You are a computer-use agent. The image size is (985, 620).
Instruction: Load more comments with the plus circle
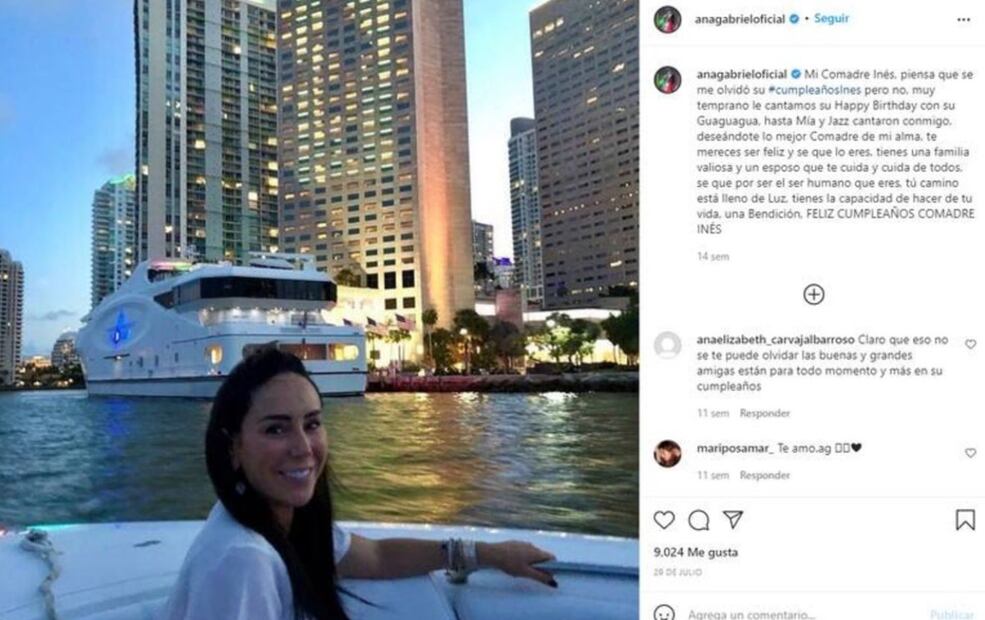[x=814, y=294]
